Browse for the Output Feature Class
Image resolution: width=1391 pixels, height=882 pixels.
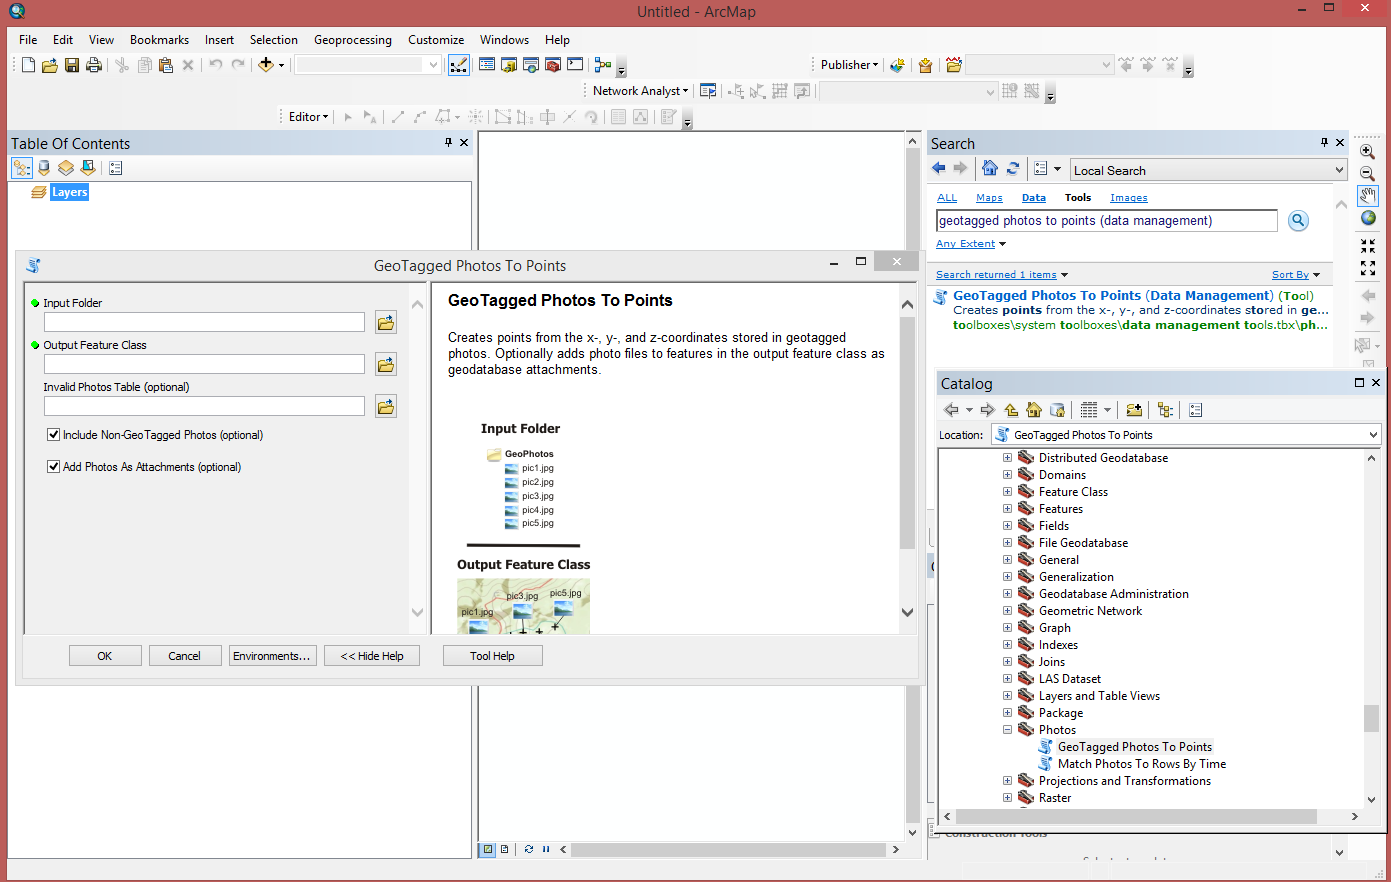(x=385, y=364)
